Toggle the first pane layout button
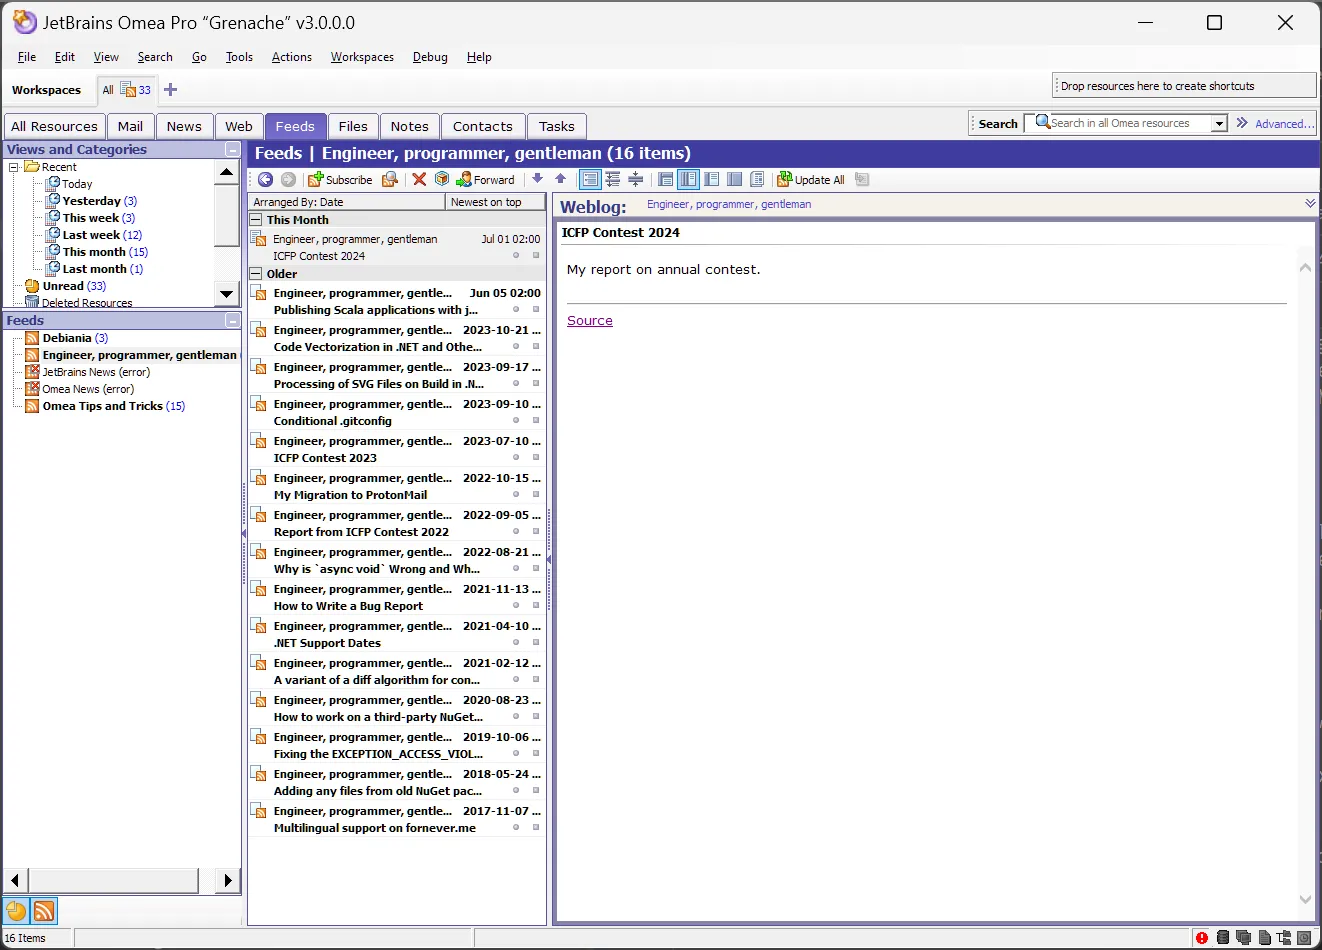The width and height of the screenshot is (1322, 950). point(665,179)
